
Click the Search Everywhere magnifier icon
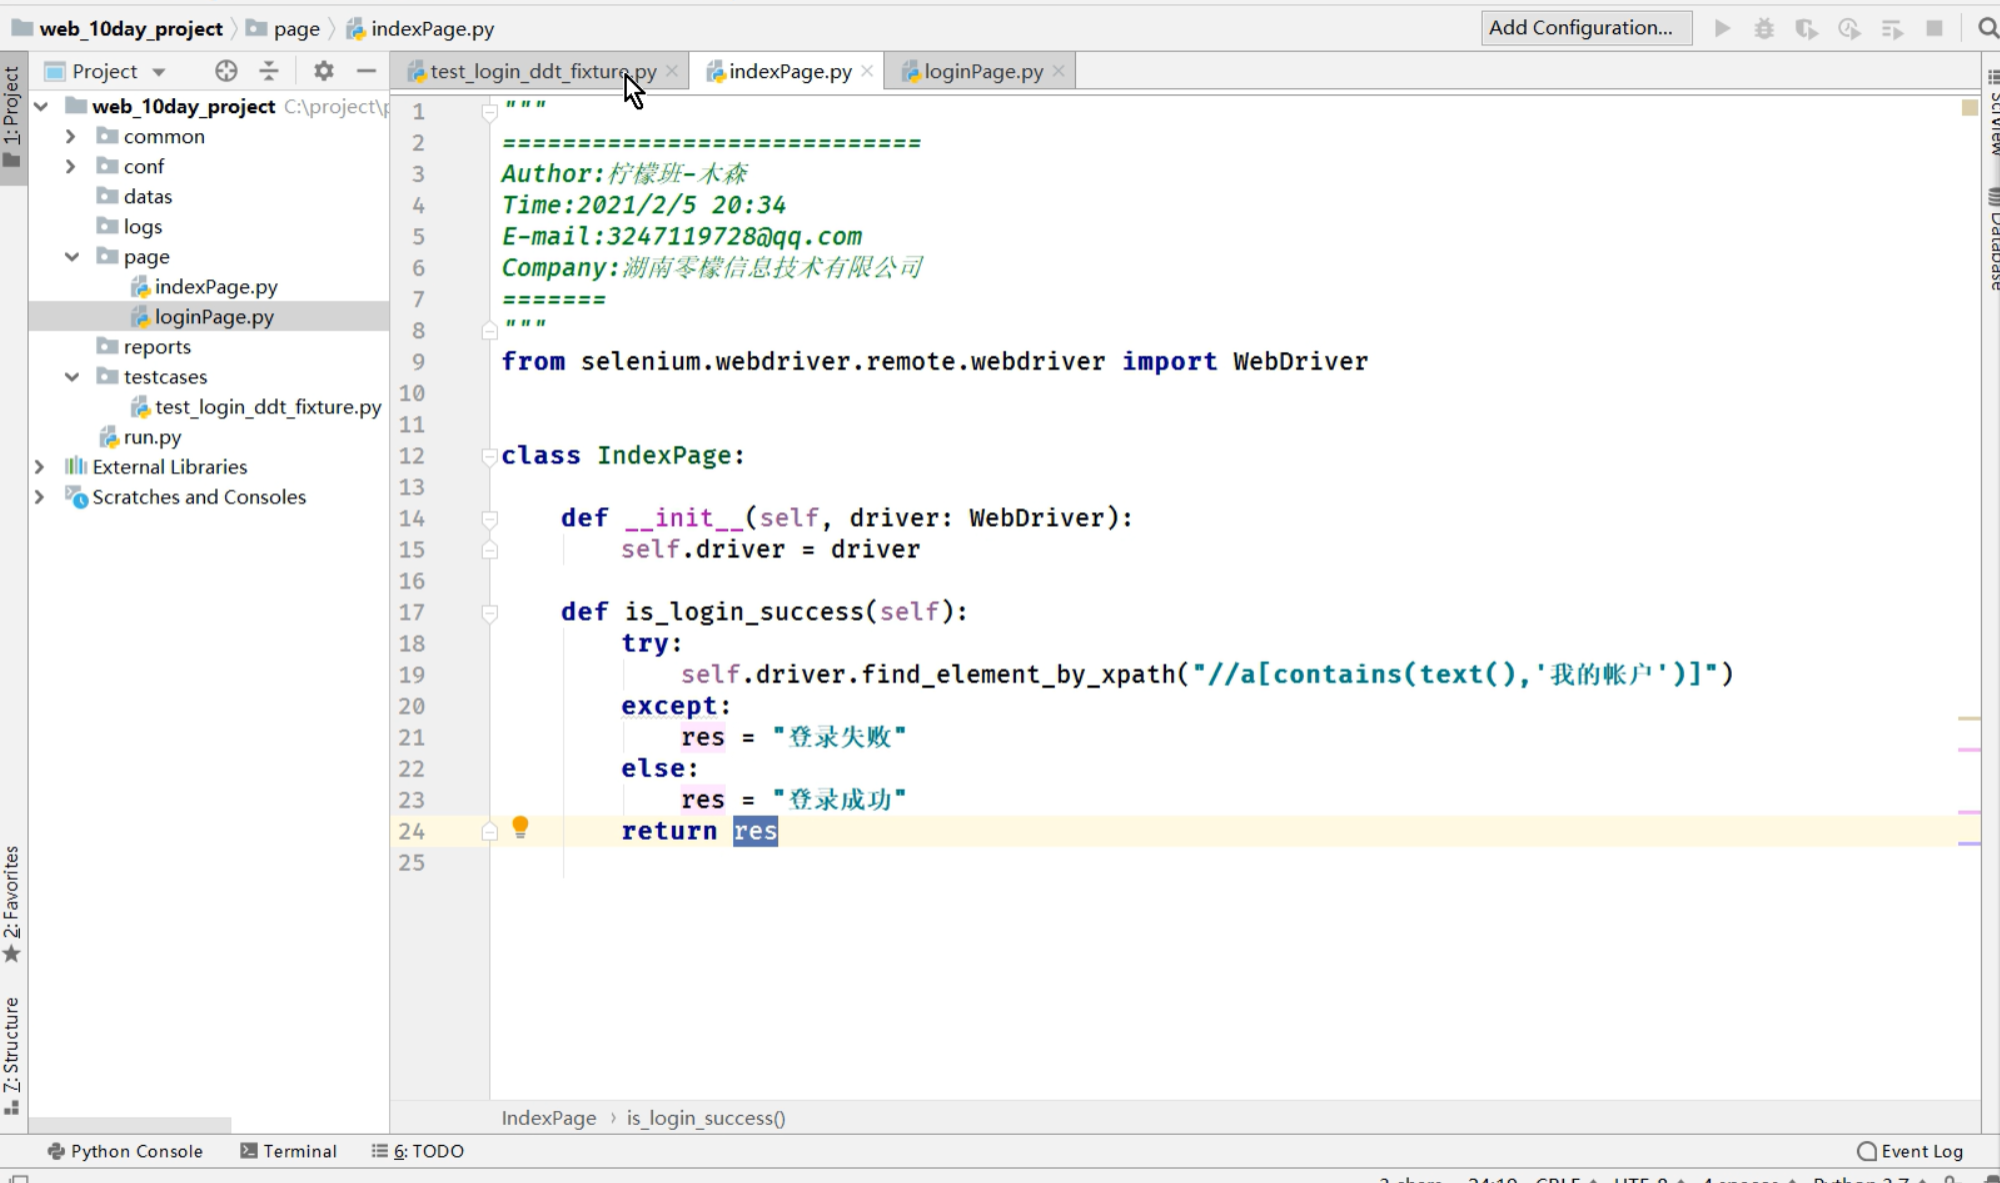click(1987, 28)
